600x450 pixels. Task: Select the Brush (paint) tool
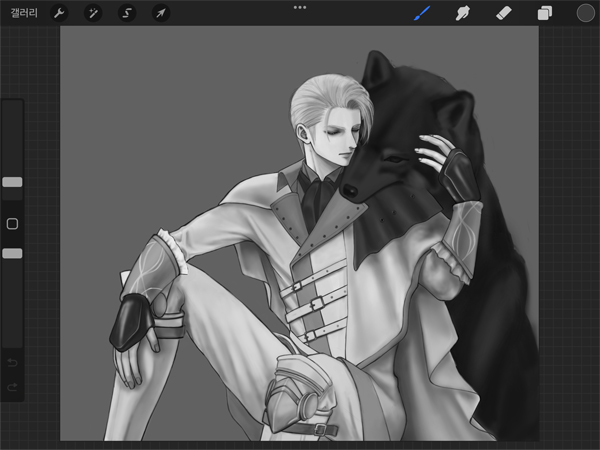pos(422,13)
